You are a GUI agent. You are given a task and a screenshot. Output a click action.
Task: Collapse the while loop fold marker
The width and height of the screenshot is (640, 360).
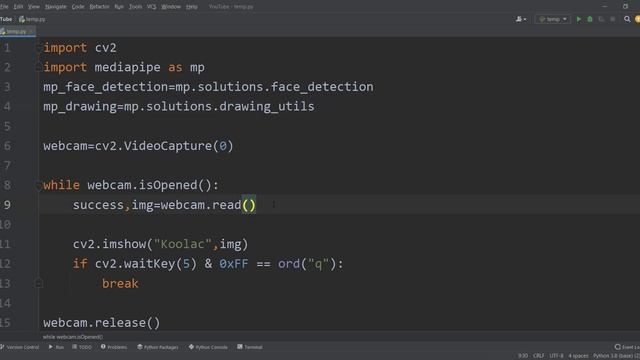(38, 185)
